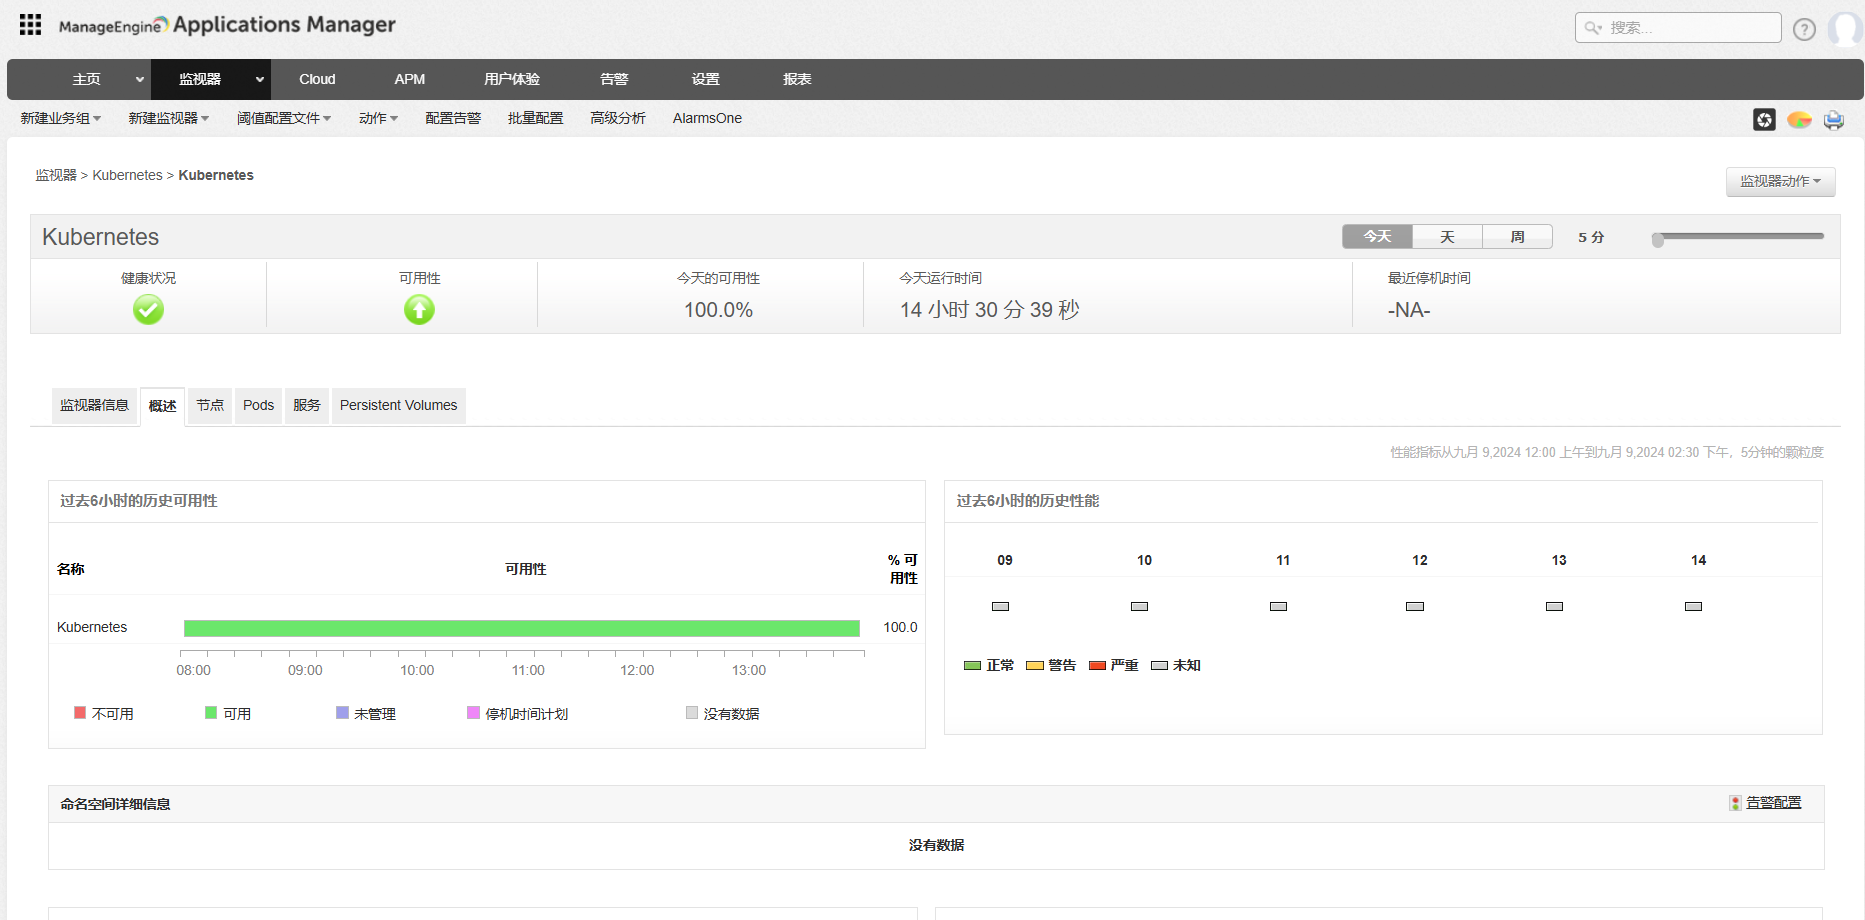Click the 配置告警 link
Screen dimensions: 1865x920
453,118
